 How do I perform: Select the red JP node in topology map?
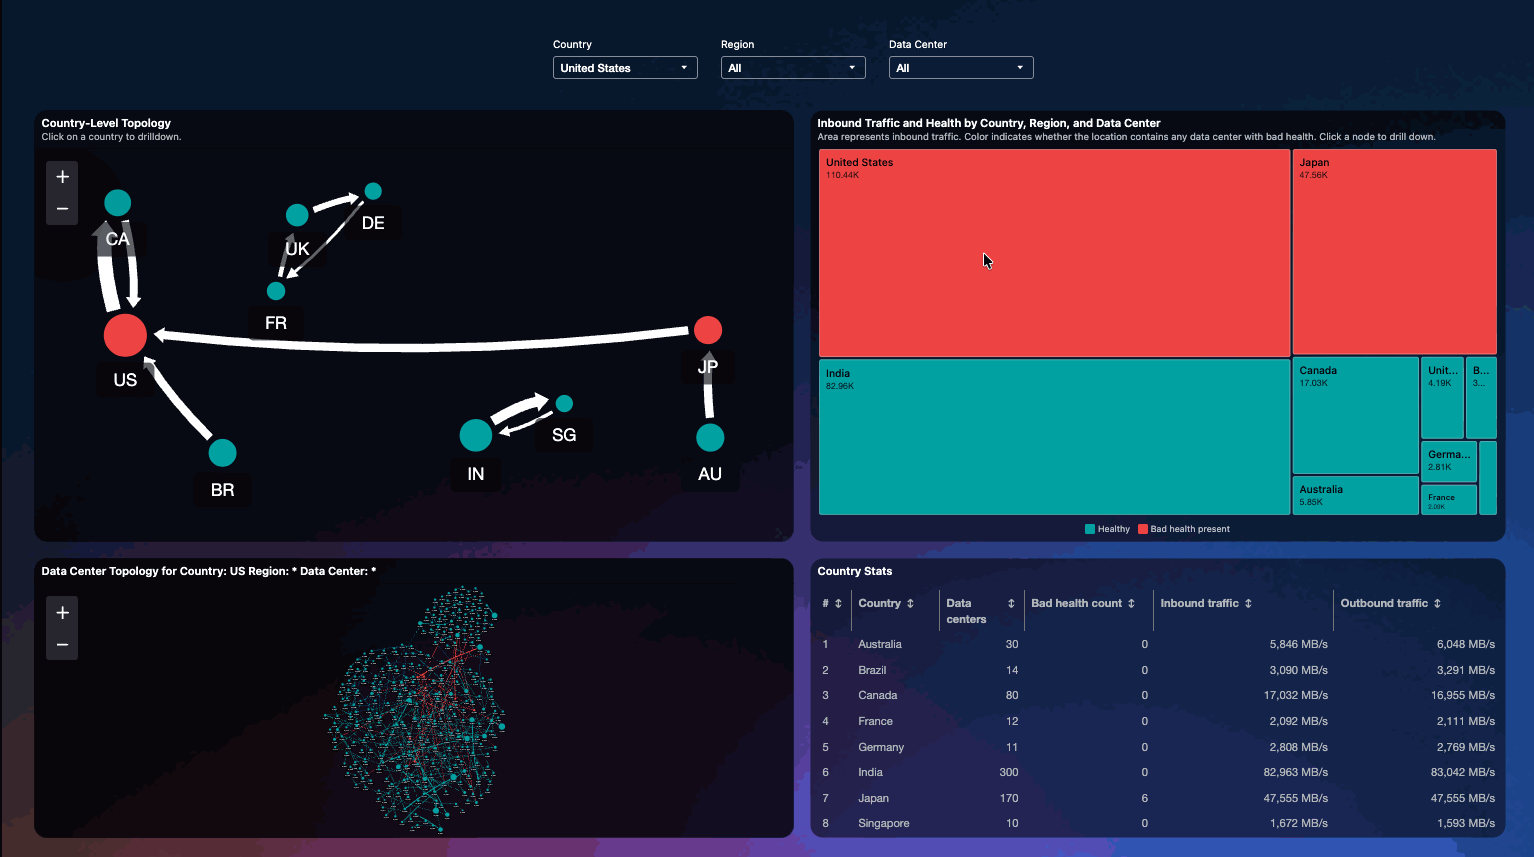[708, 330]
